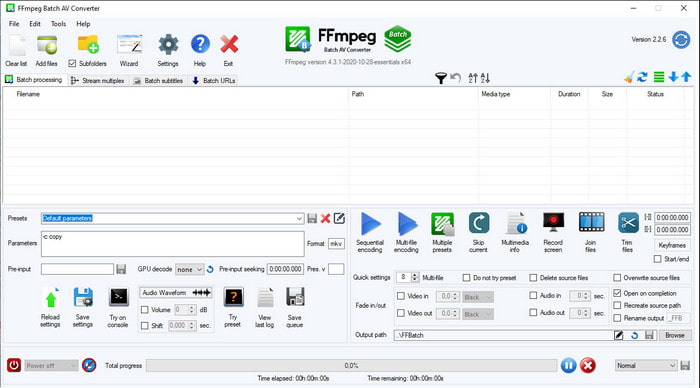Switch to the Batch URLs tab
Screen dimensions: 700x388
214,80
